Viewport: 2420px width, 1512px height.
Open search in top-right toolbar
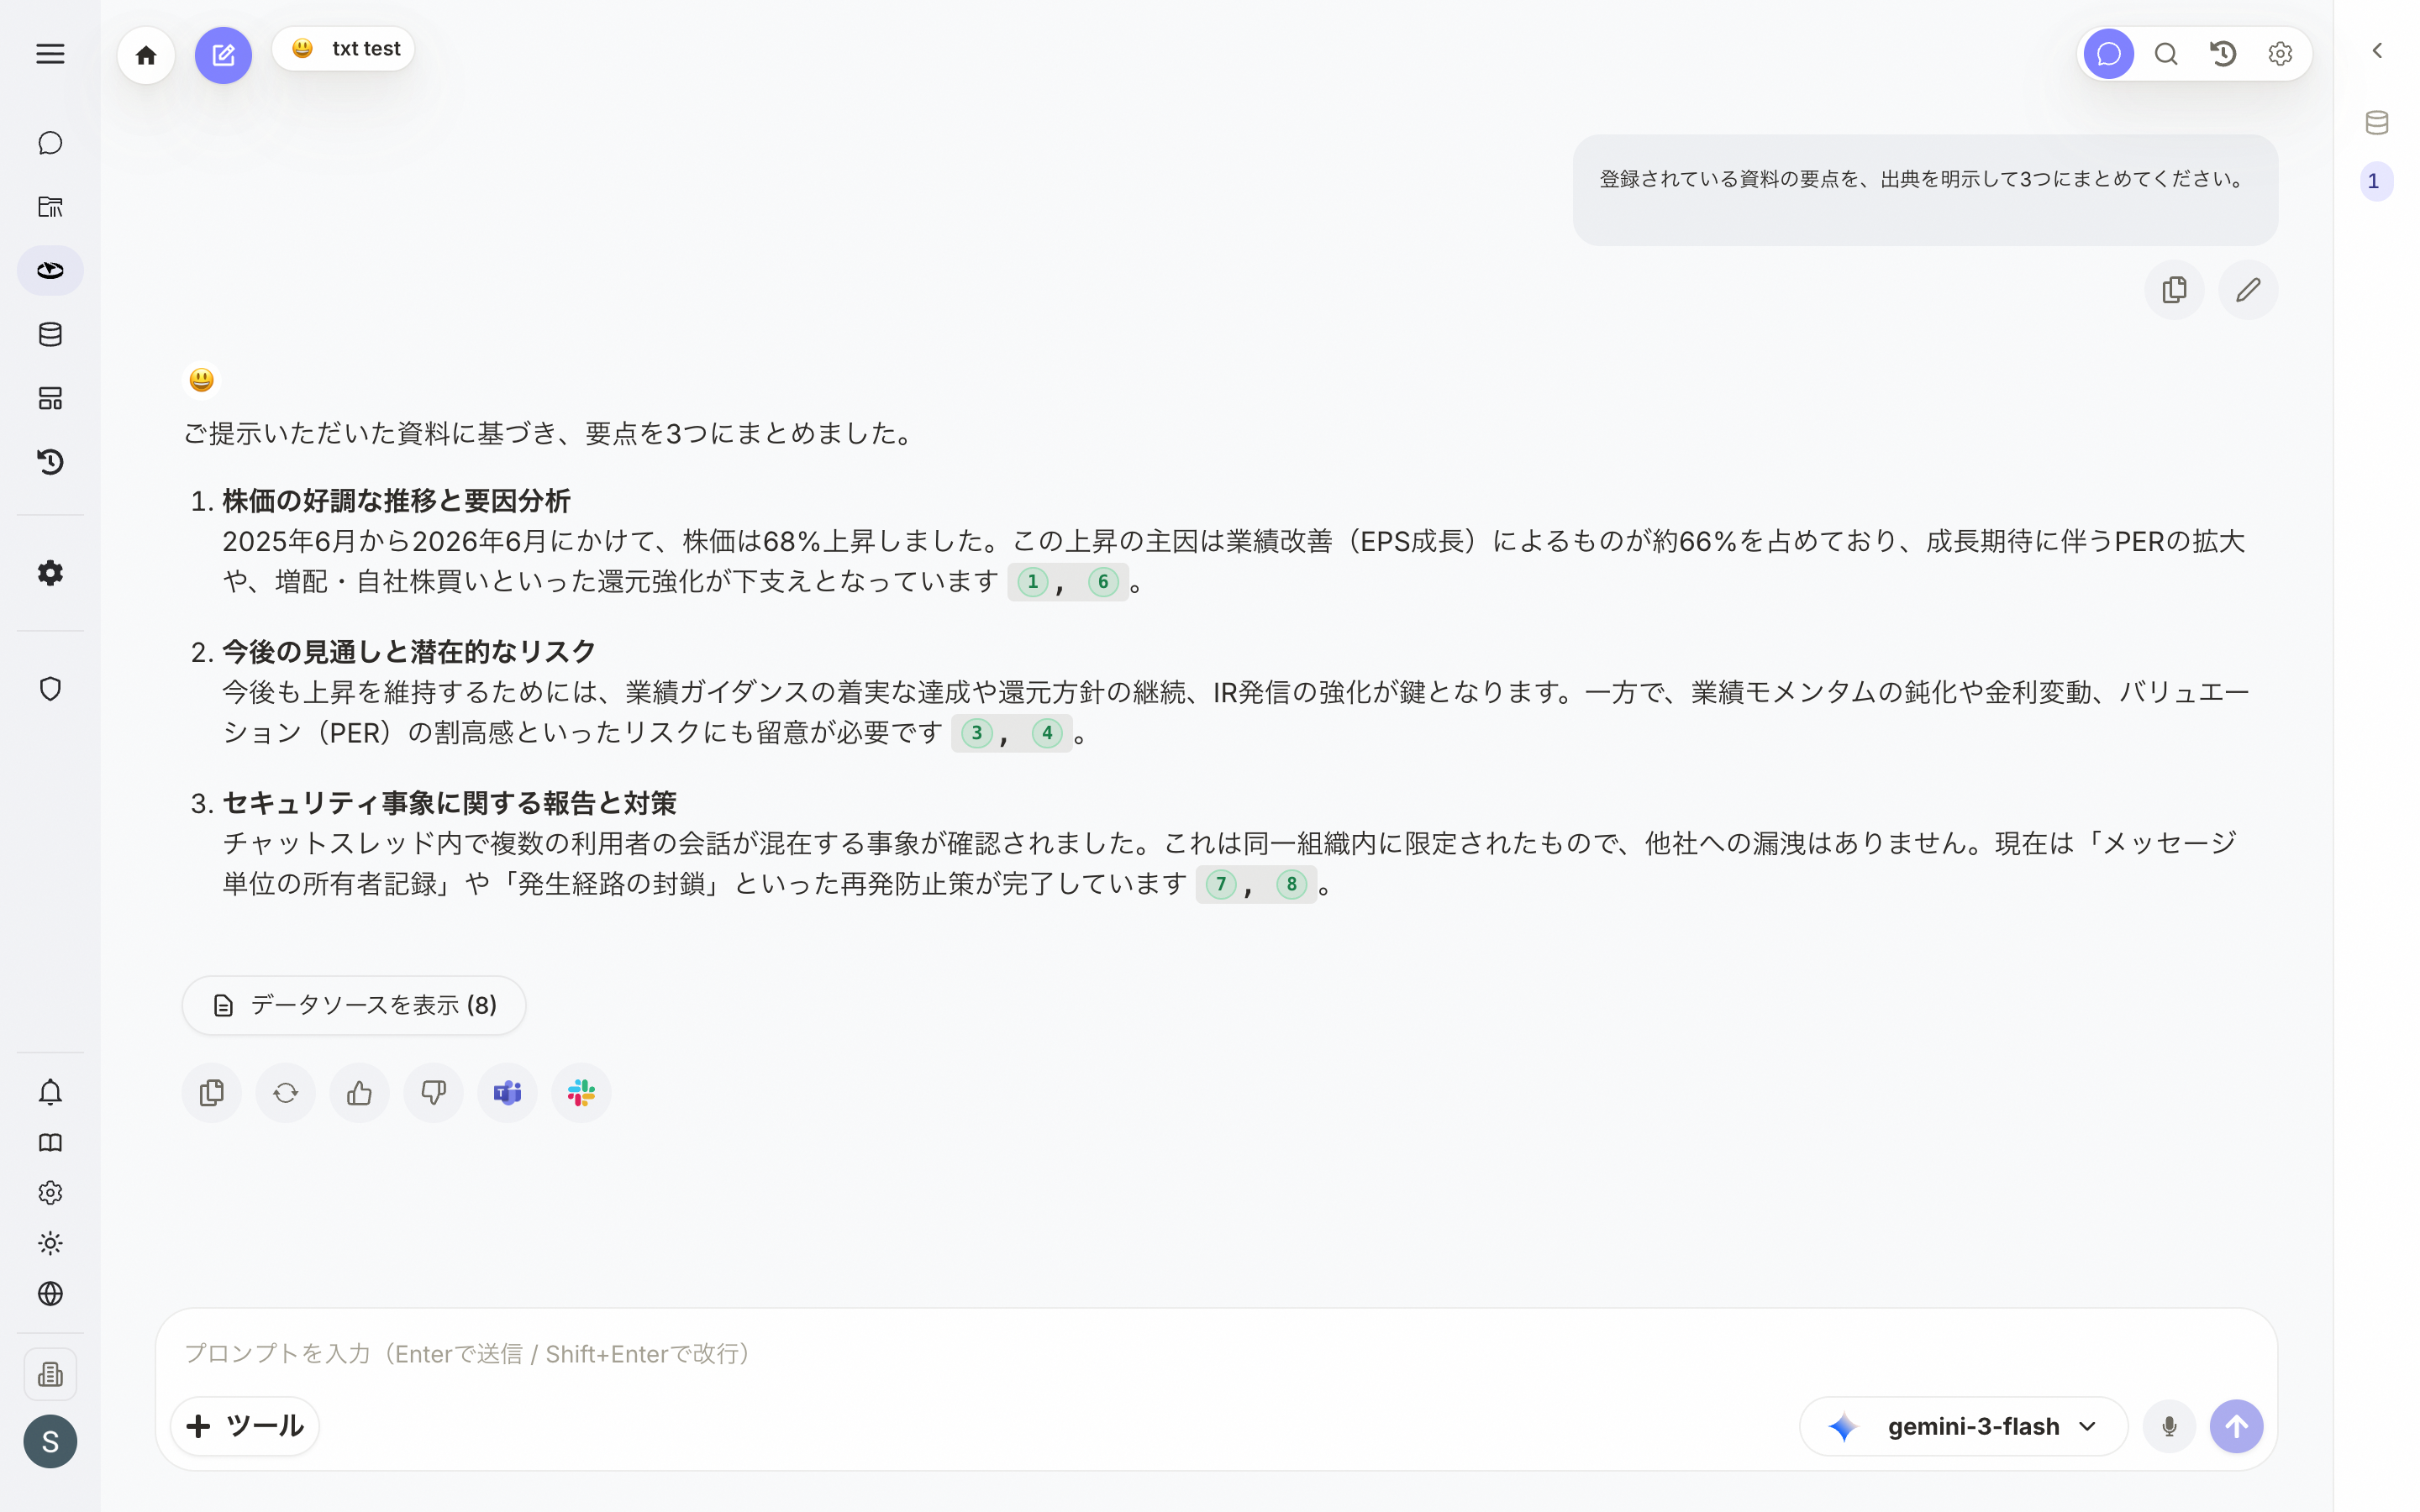click(2165, 54)
